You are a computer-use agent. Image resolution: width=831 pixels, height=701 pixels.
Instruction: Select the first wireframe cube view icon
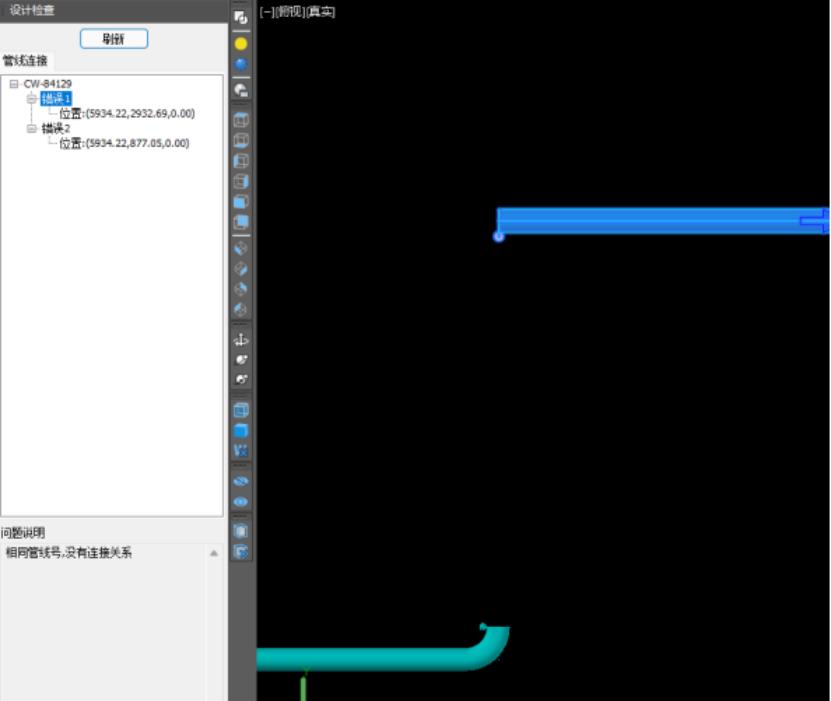coord(241,120)
